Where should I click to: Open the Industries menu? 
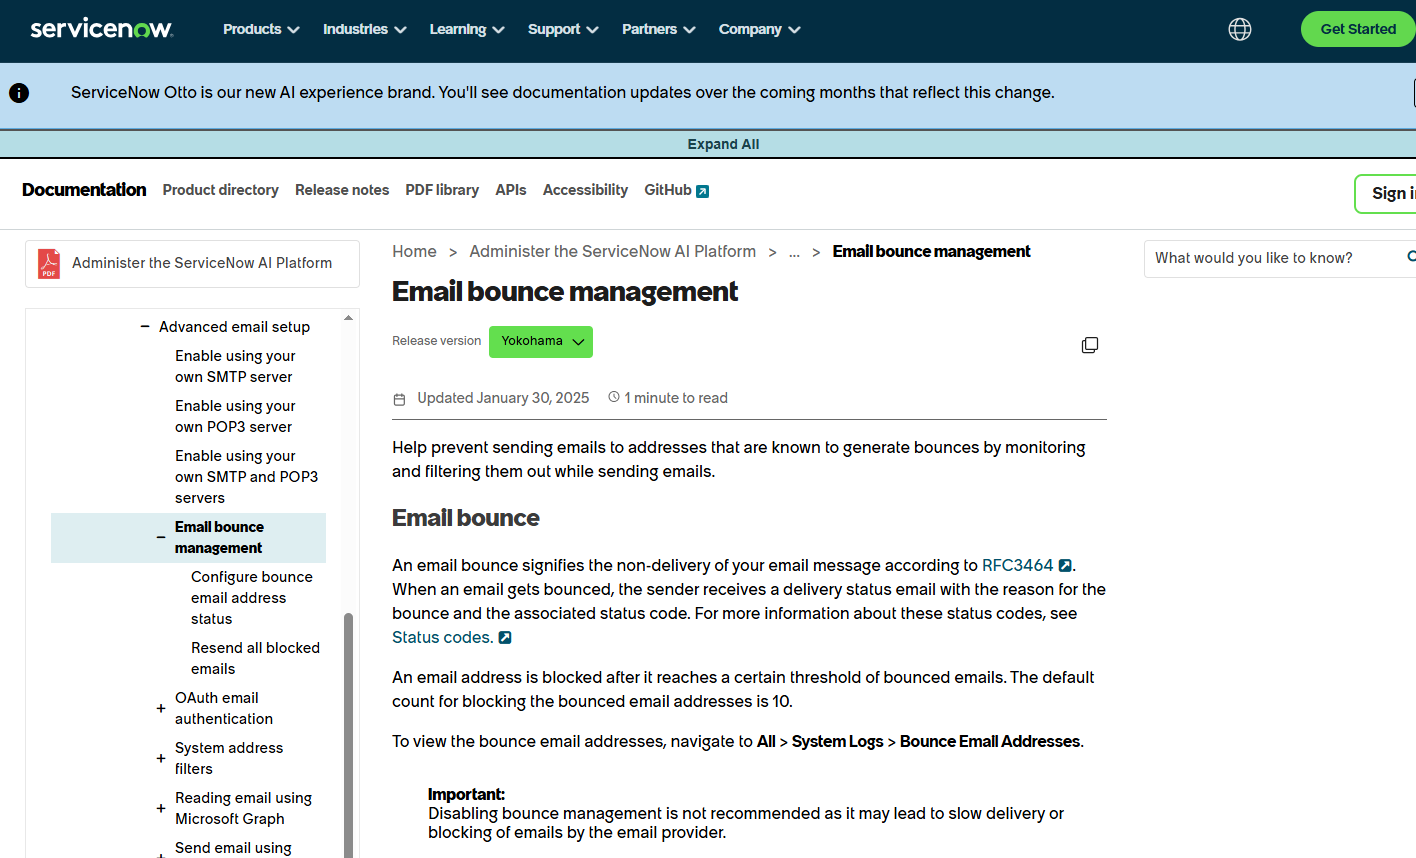364,29
